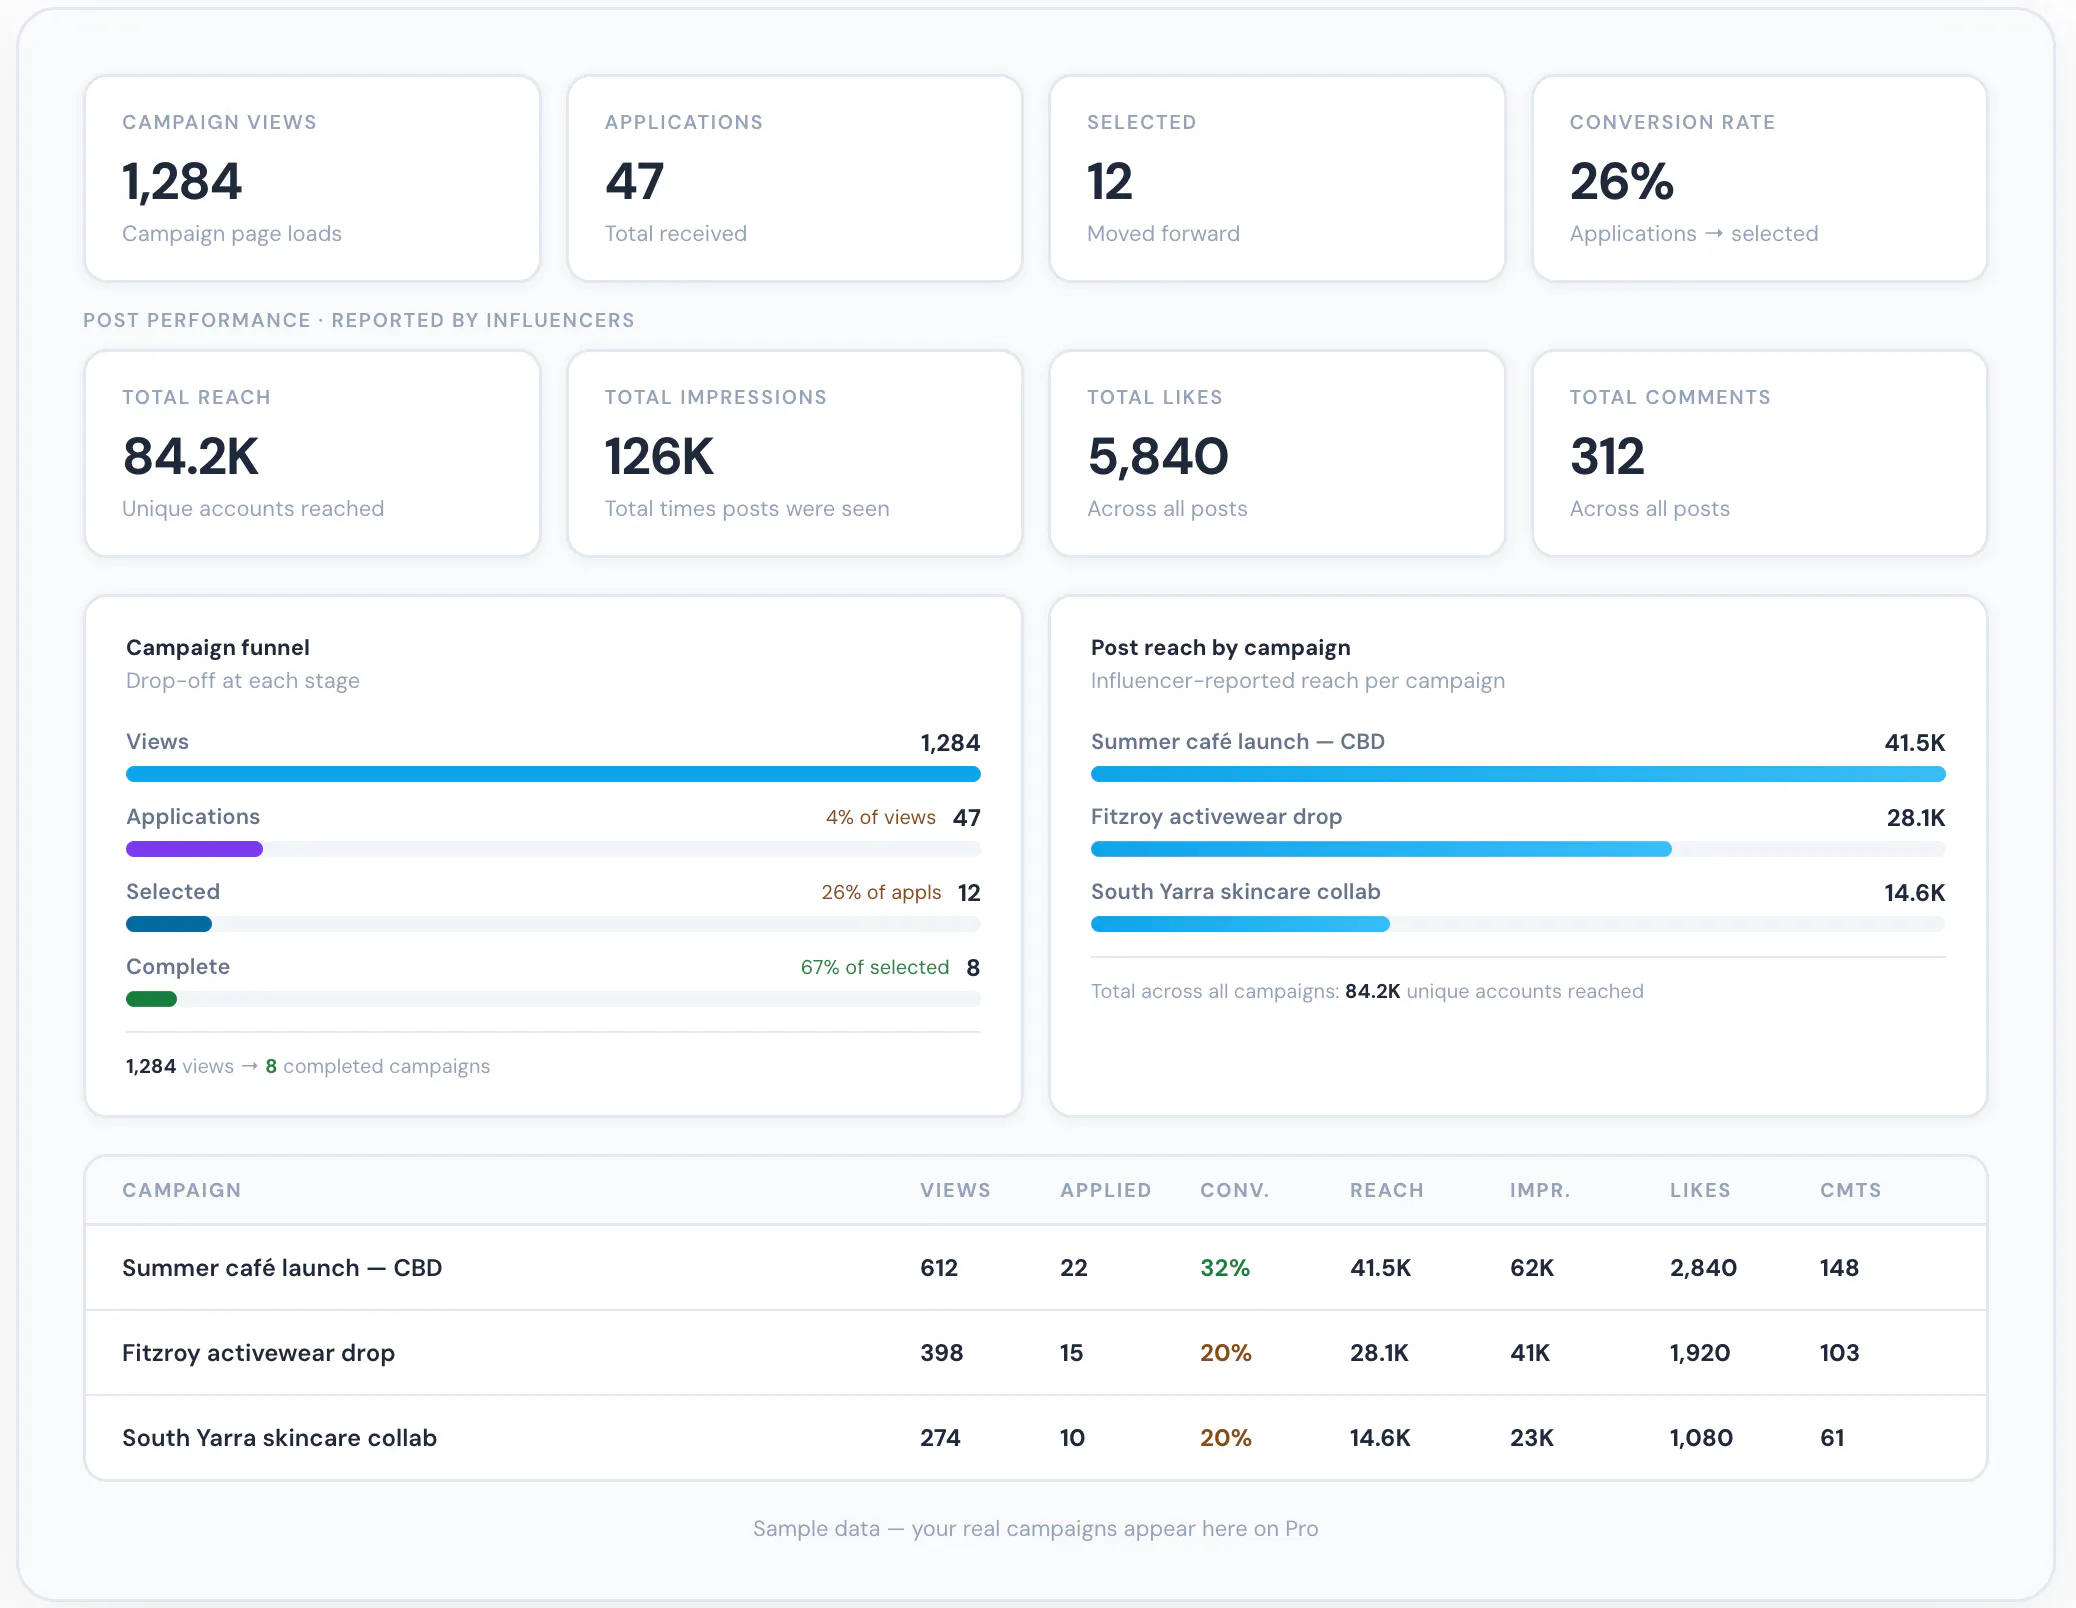This screenshot has width=2076, height=1608.
Task: Click the South Yarra skincare collab reach bar
Action: click(1240, 924)
